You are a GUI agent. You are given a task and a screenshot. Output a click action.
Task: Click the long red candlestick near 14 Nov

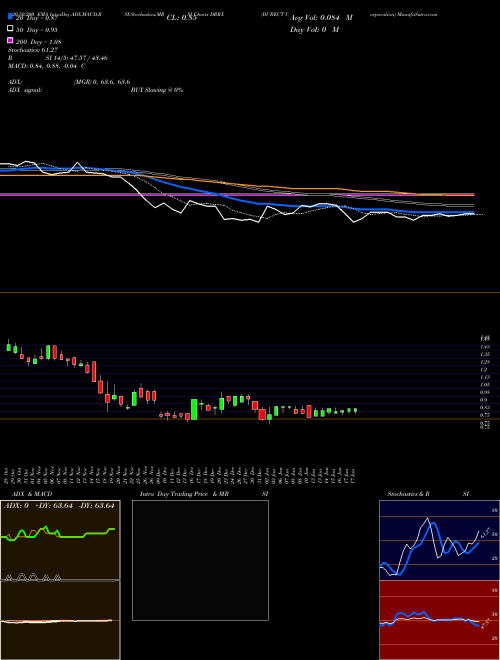point(94,371)
